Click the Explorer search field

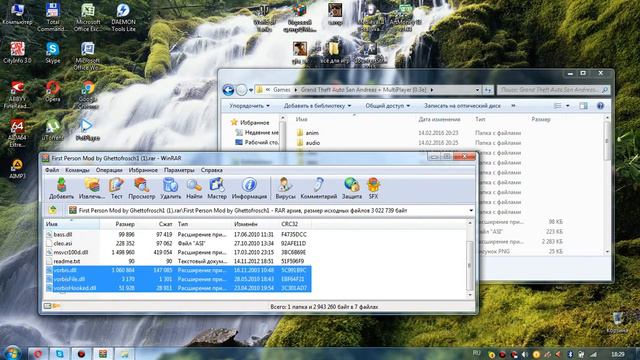(553, 90)
